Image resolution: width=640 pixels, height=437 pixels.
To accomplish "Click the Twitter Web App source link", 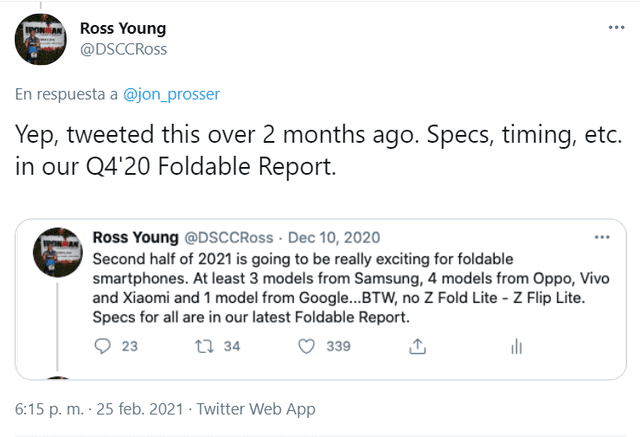I will (256, 409).
